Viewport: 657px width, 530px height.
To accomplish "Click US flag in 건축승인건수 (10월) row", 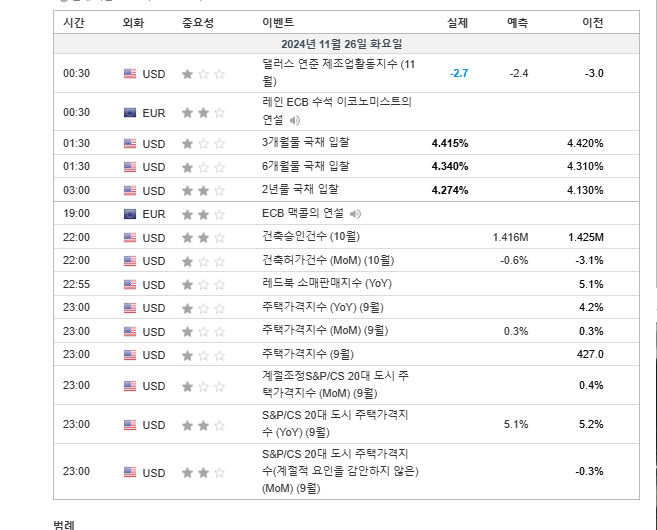I will click(x=130, y=238).
